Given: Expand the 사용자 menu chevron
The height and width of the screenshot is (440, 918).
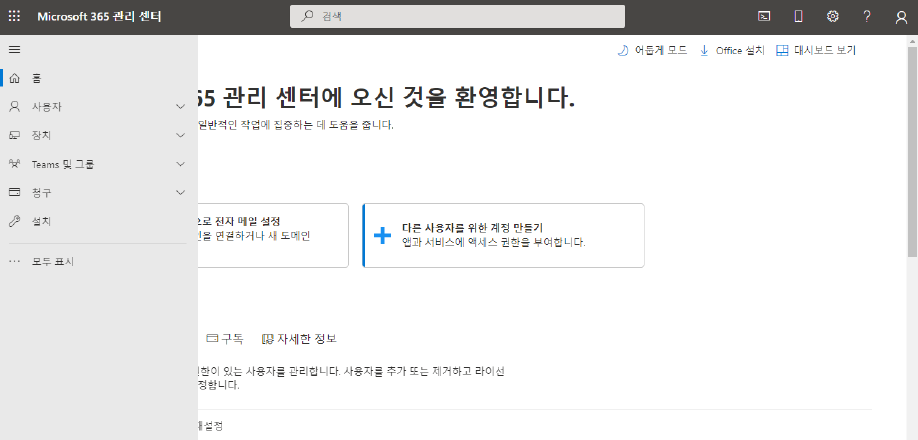Looking at the screenshot, I should [180, 106].
